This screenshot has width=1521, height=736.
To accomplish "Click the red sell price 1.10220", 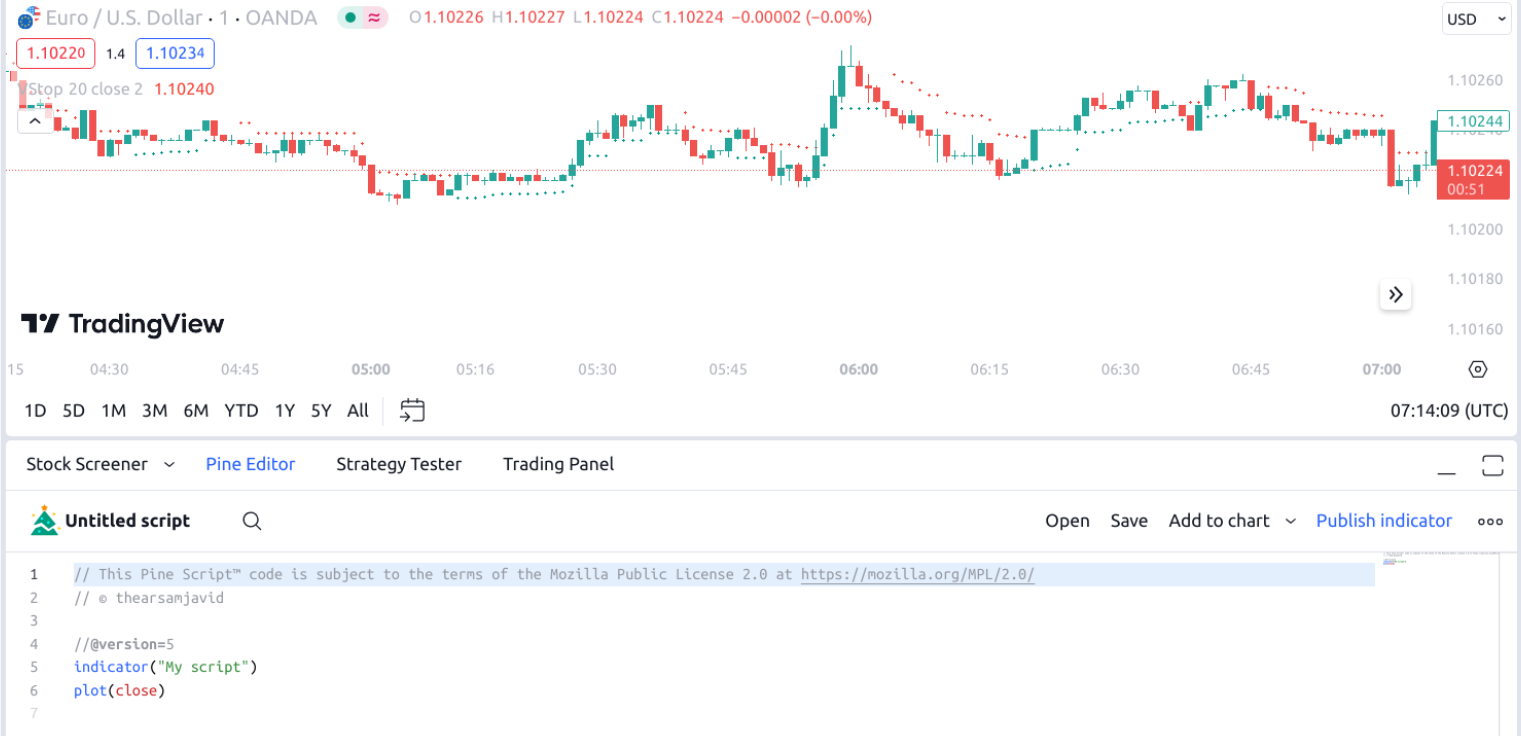I will point(56,53).
